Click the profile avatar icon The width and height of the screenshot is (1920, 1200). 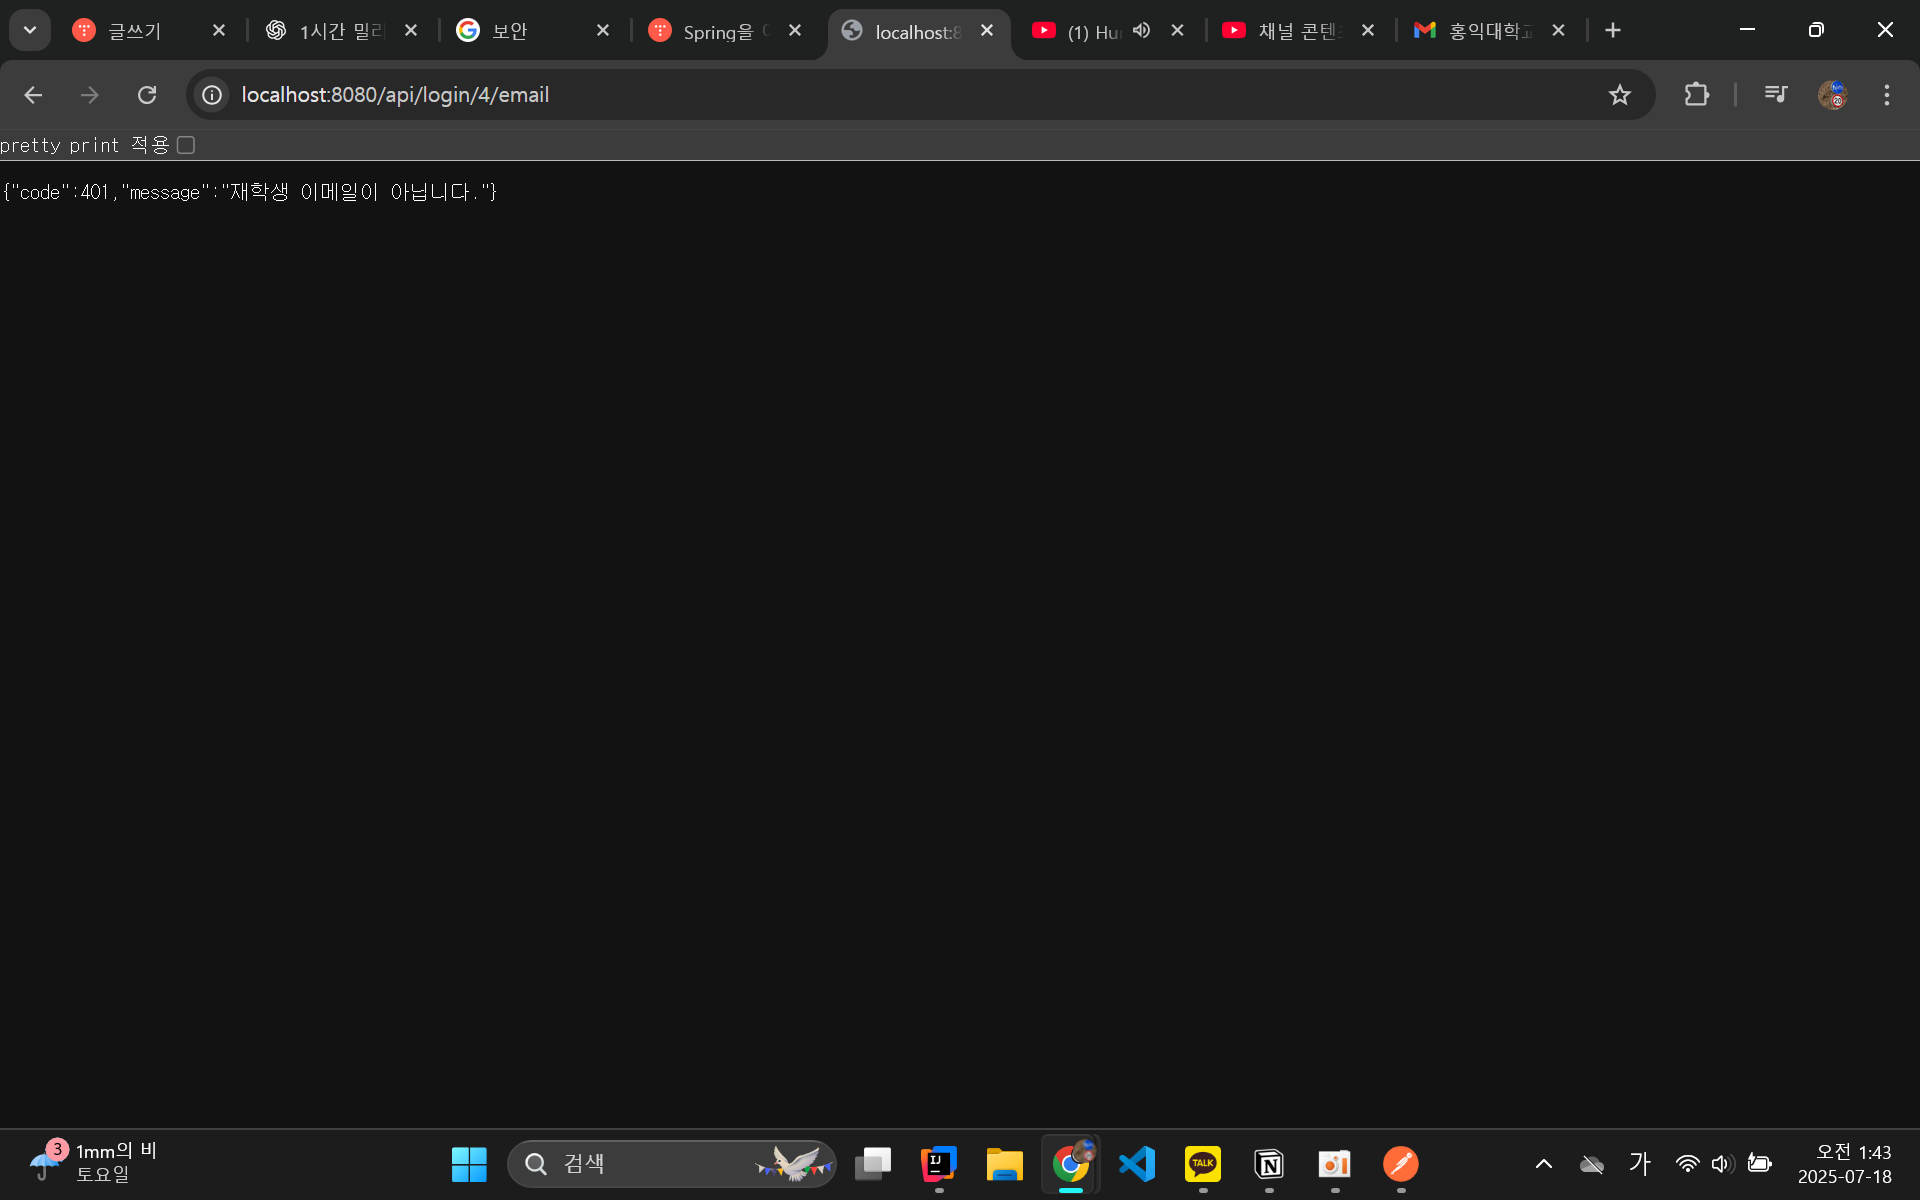click(x=1832, y=95)
